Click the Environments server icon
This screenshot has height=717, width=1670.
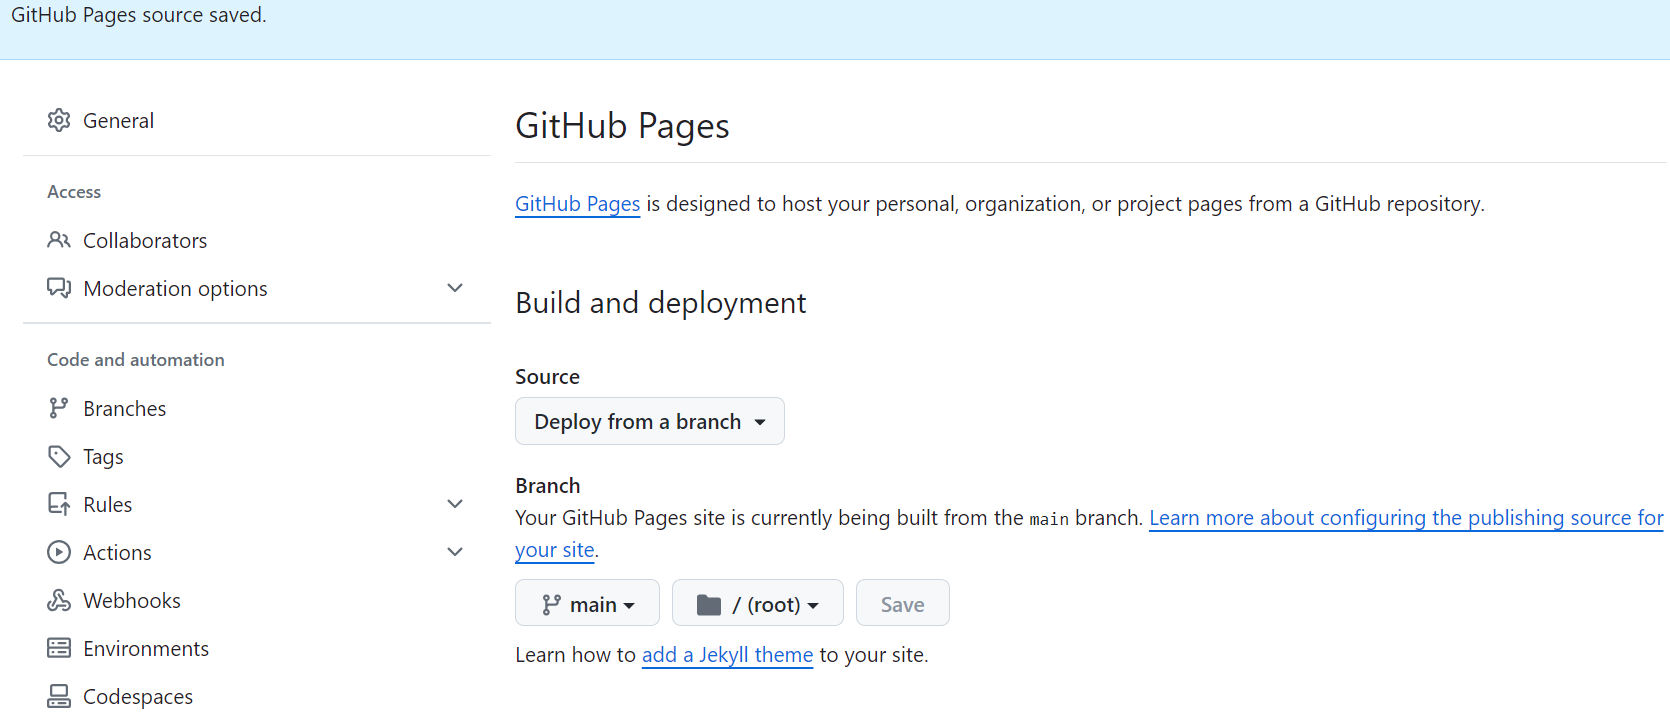(x=59, y=648)
